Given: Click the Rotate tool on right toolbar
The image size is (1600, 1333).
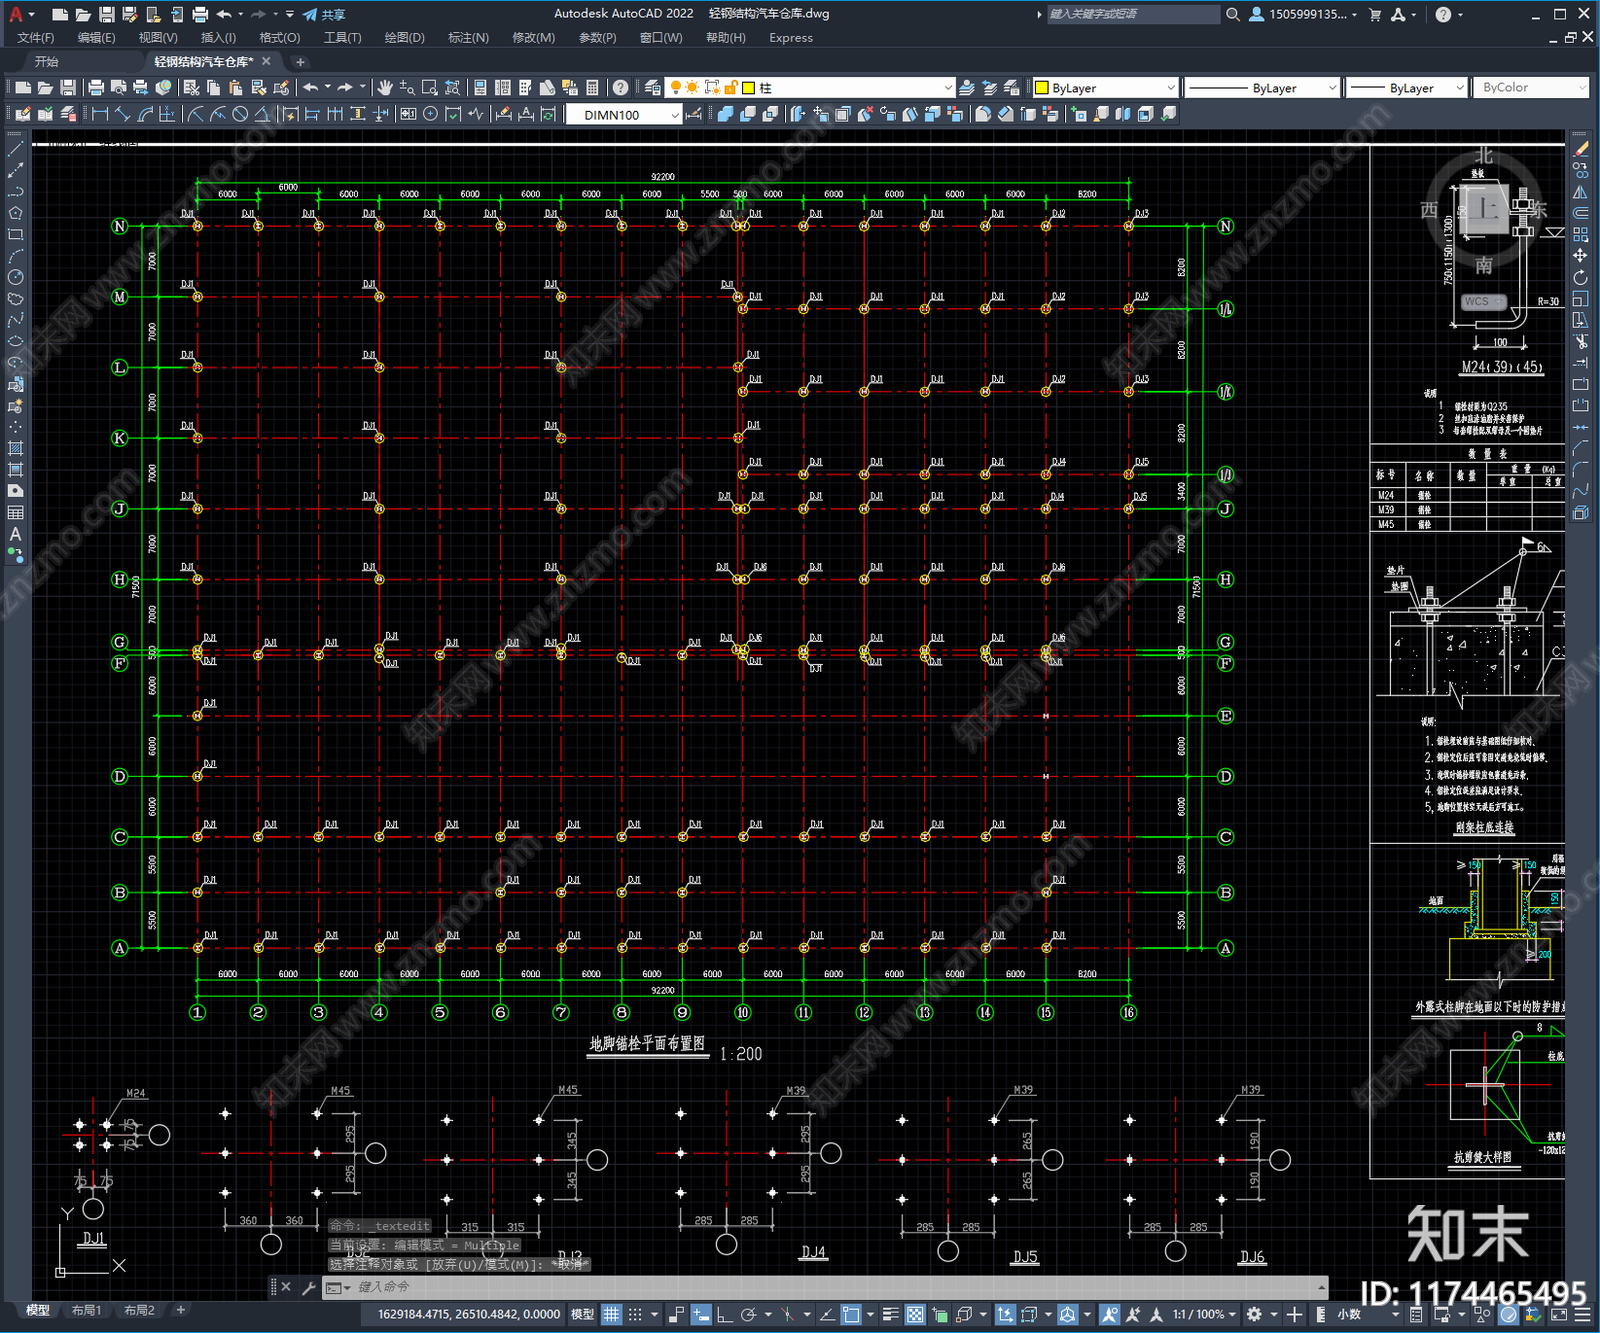Looking at the screenshot, I should [x=1581, y=277].
